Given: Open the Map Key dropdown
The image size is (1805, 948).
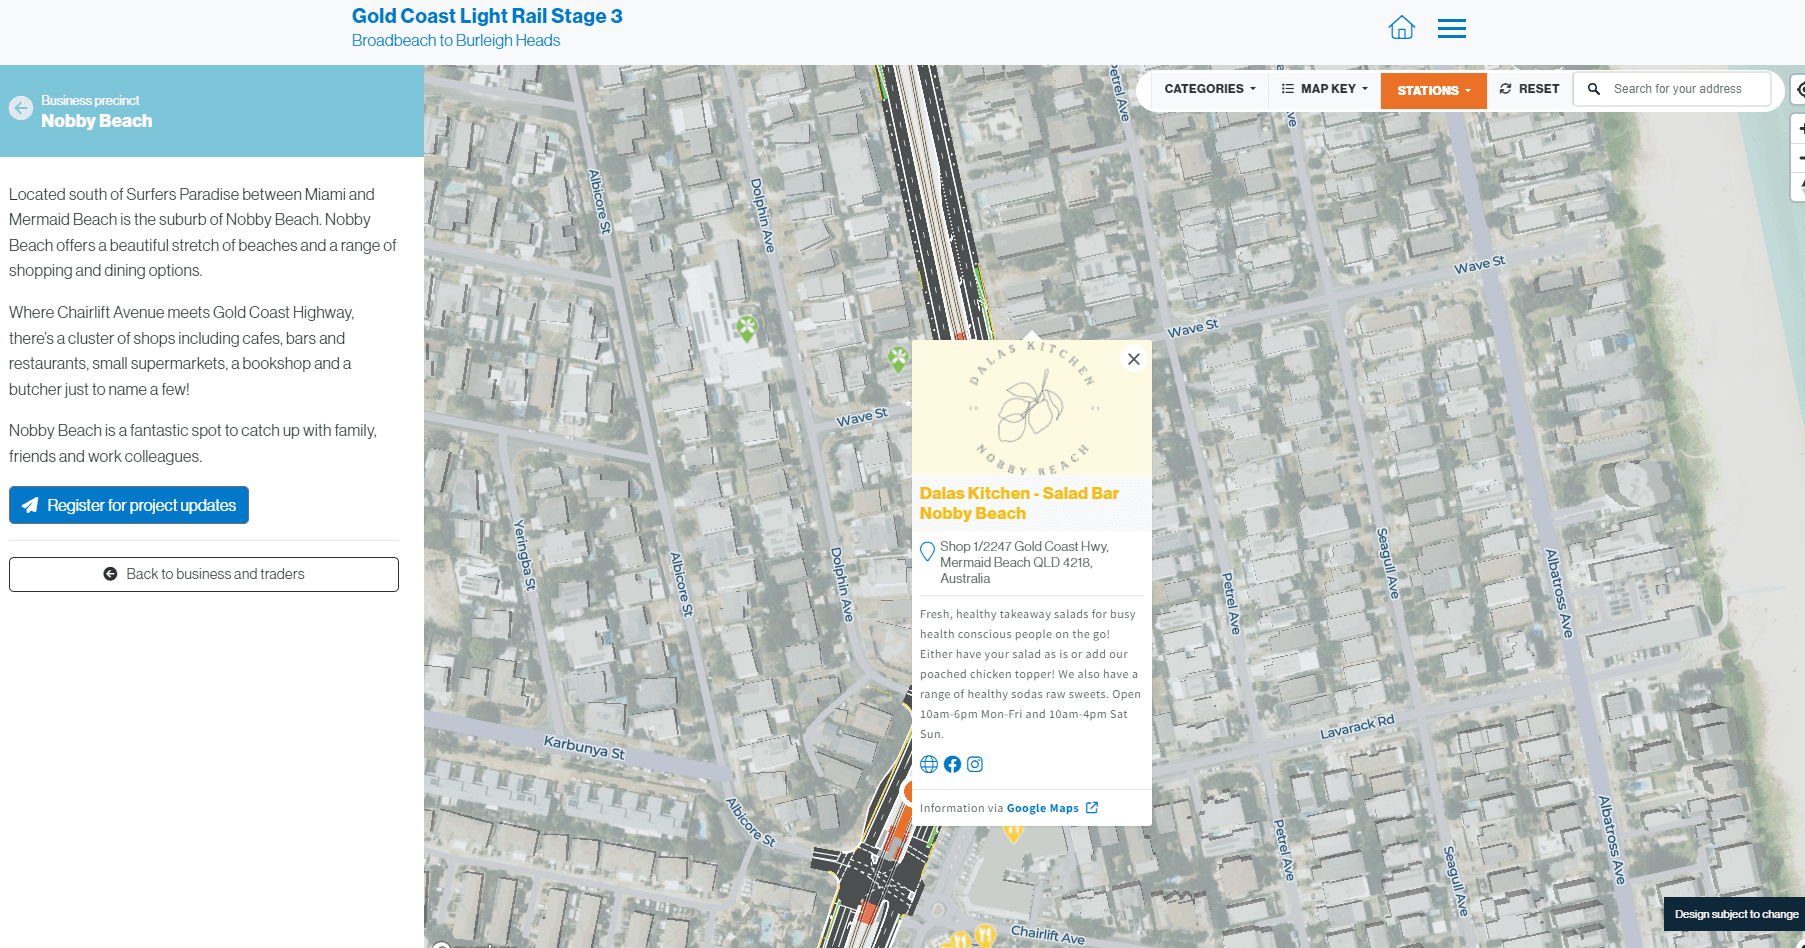Looking at the screenshot, I should point(1325,89).
